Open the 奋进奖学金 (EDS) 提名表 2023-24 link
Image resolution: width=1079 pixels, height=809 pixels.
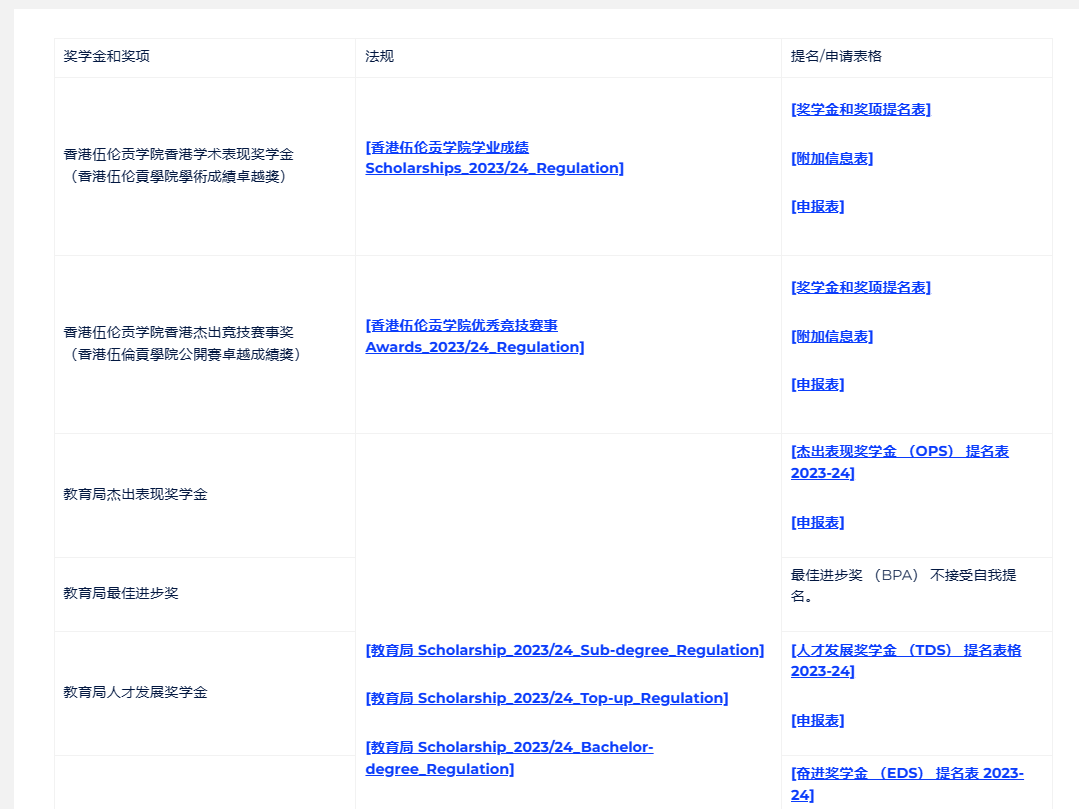tap(907, 784)
